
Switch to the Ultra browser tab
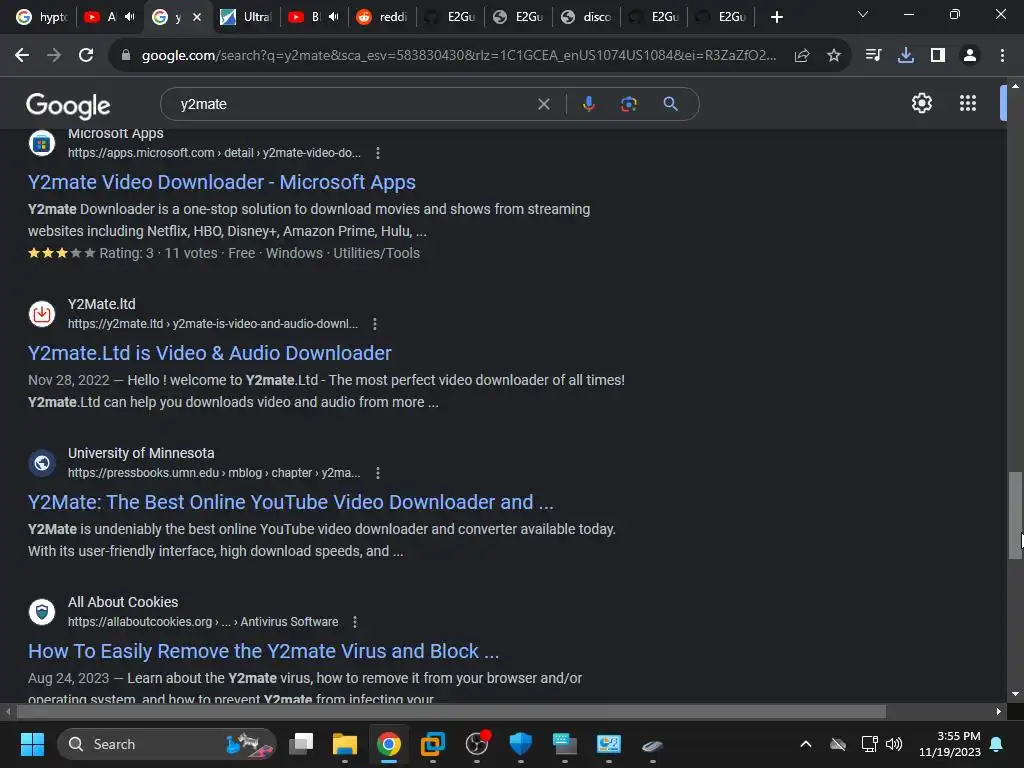247,17
